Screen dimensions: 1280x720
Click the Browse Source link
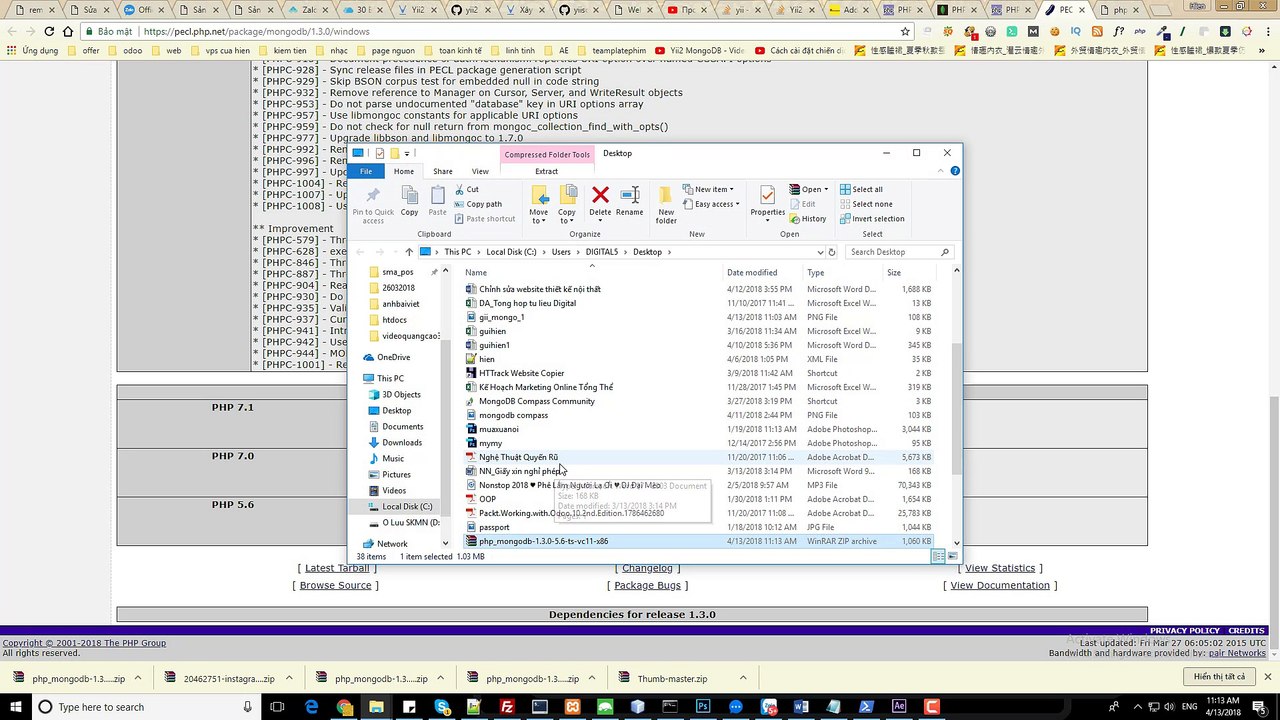point(336,585)
